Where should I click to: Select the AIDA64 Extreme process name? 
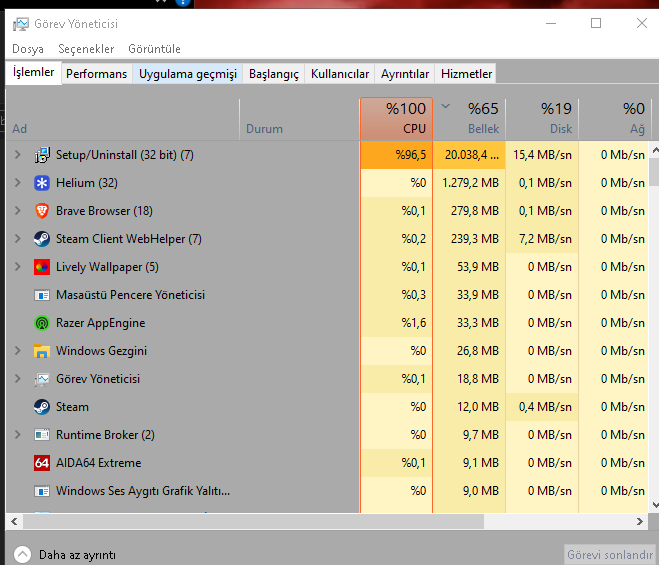(98, 463)
